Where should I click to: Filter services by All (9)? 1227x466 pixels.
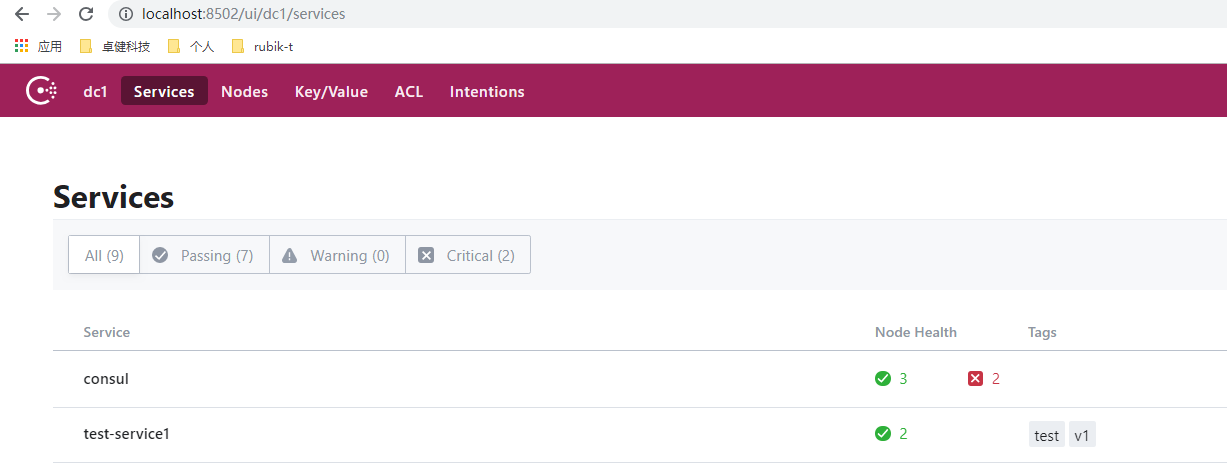(x=104, y=255)
